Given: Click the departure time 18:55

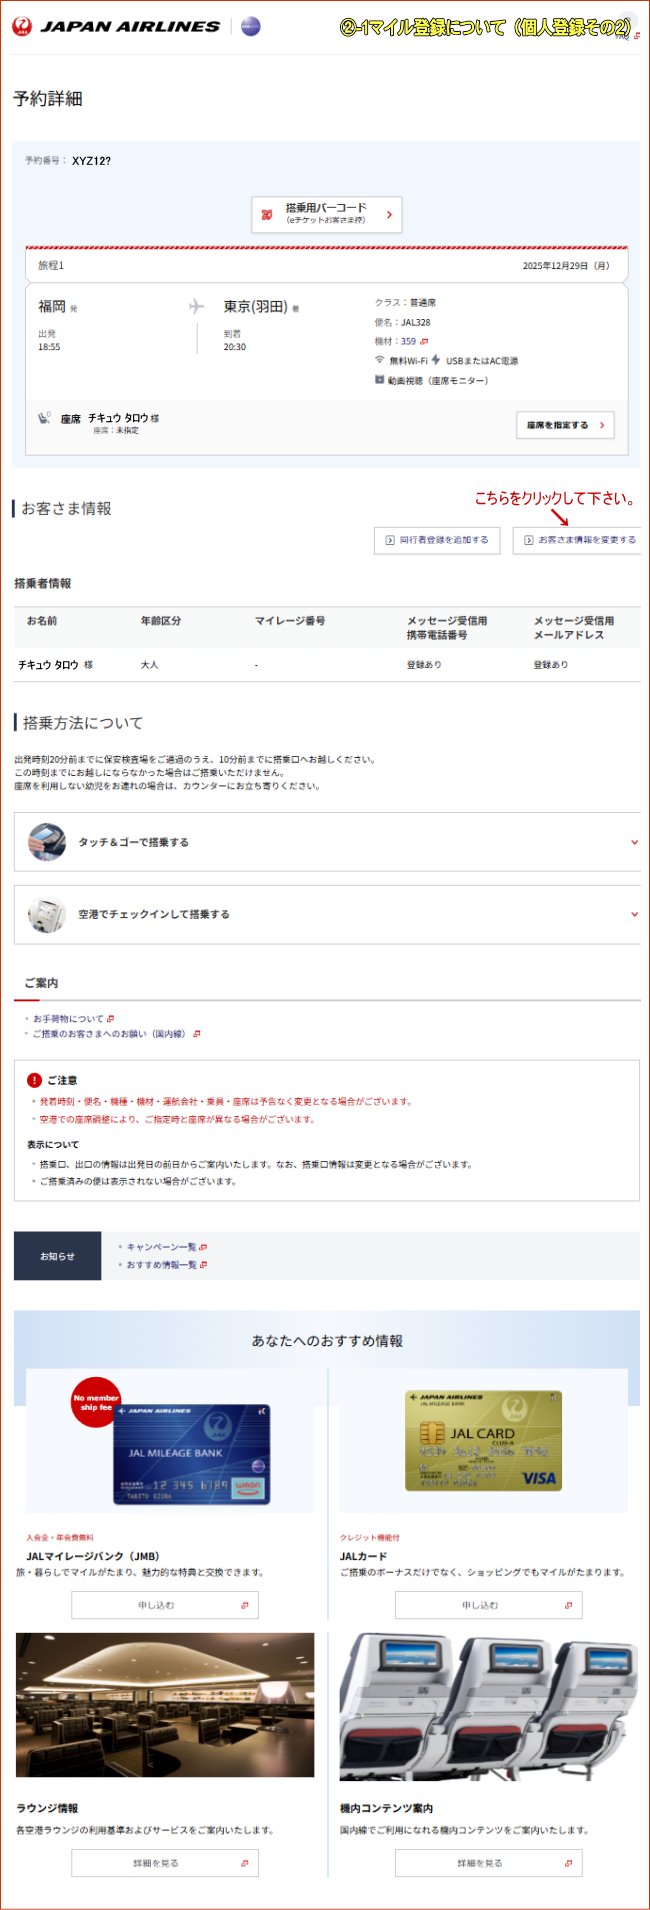Looking at the screenshot, I should click(49, 347).
